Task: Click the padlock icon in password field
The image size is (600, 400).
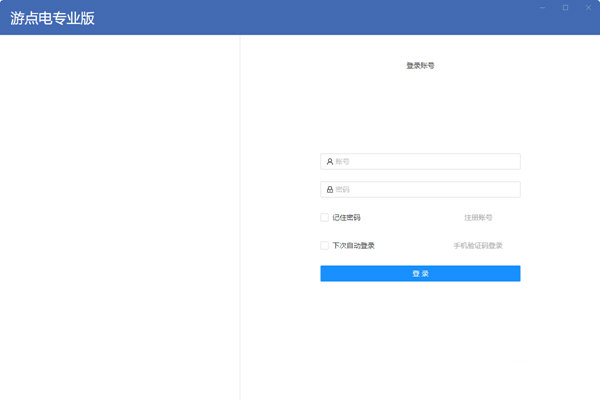Action: (329, 189)
